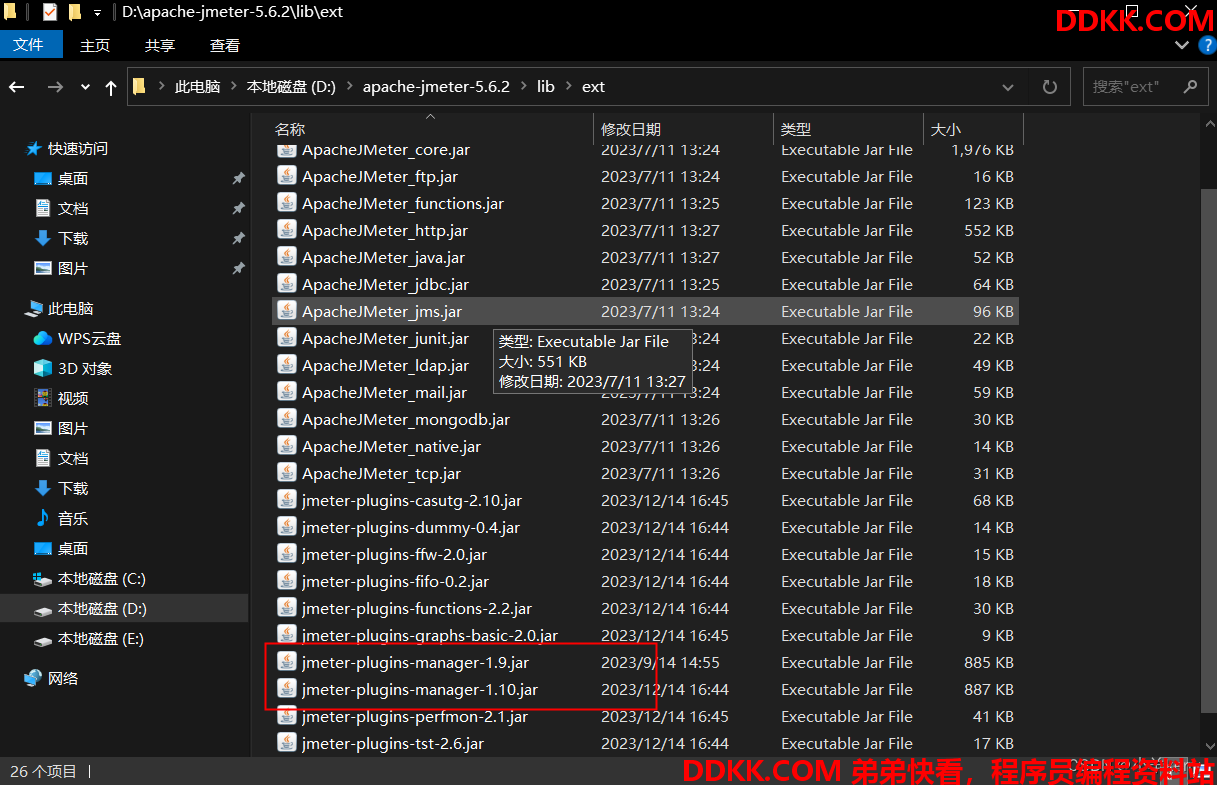
Task: Expand chevron after lib in breadcrumb
Action: [569, 87]
